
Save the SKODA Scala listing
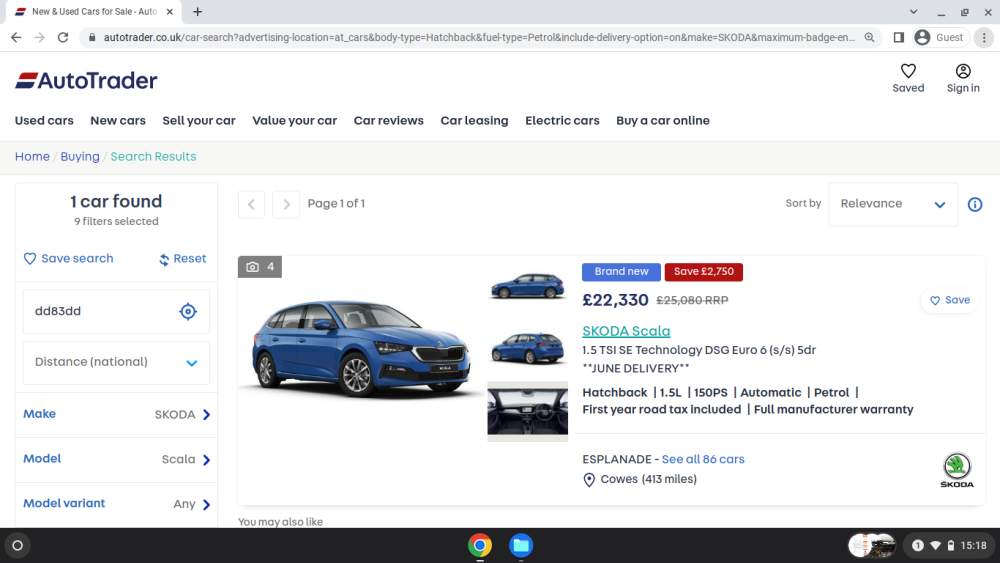[x=950, y=300]
